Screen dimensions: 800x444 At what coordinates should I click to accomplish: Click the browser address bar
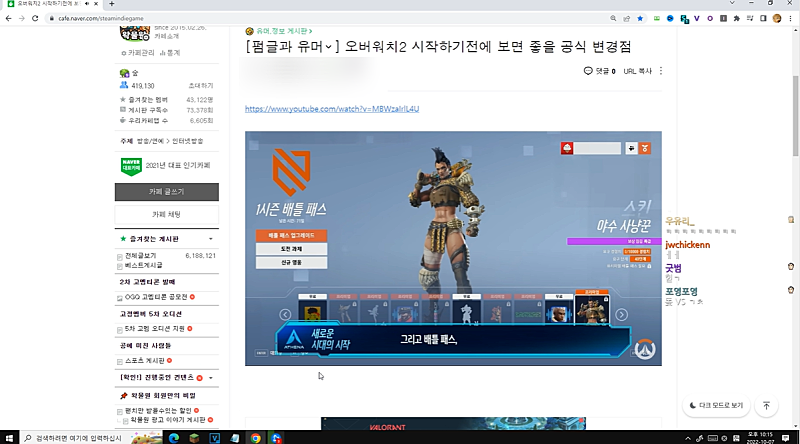(x=327, y=18)
